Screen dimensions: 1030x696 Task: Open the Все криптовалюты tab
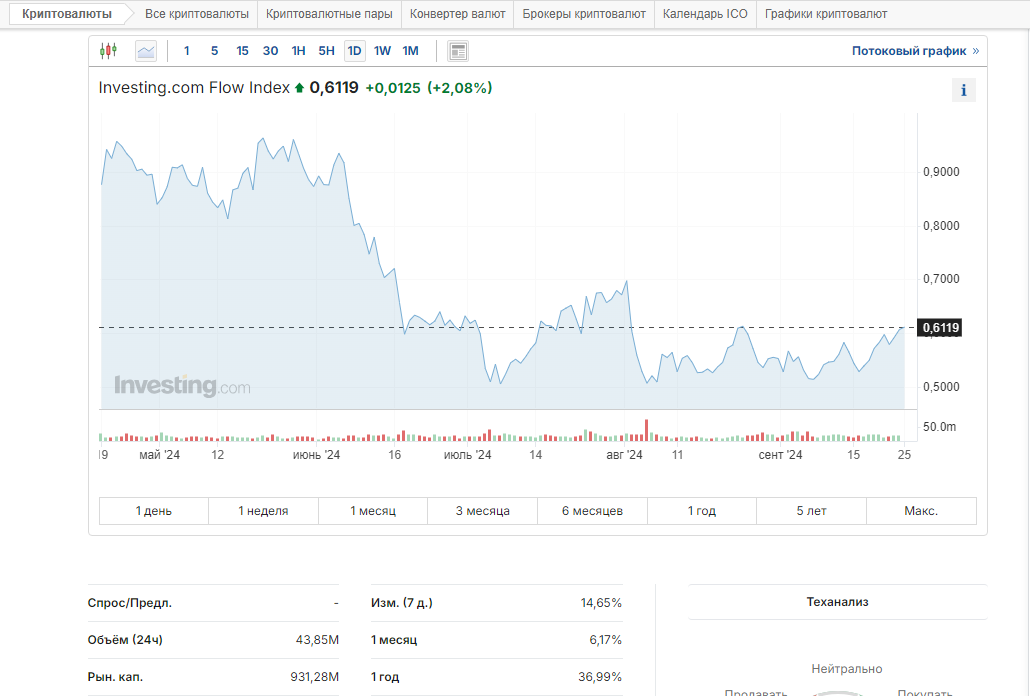click(x=196, y=14)
